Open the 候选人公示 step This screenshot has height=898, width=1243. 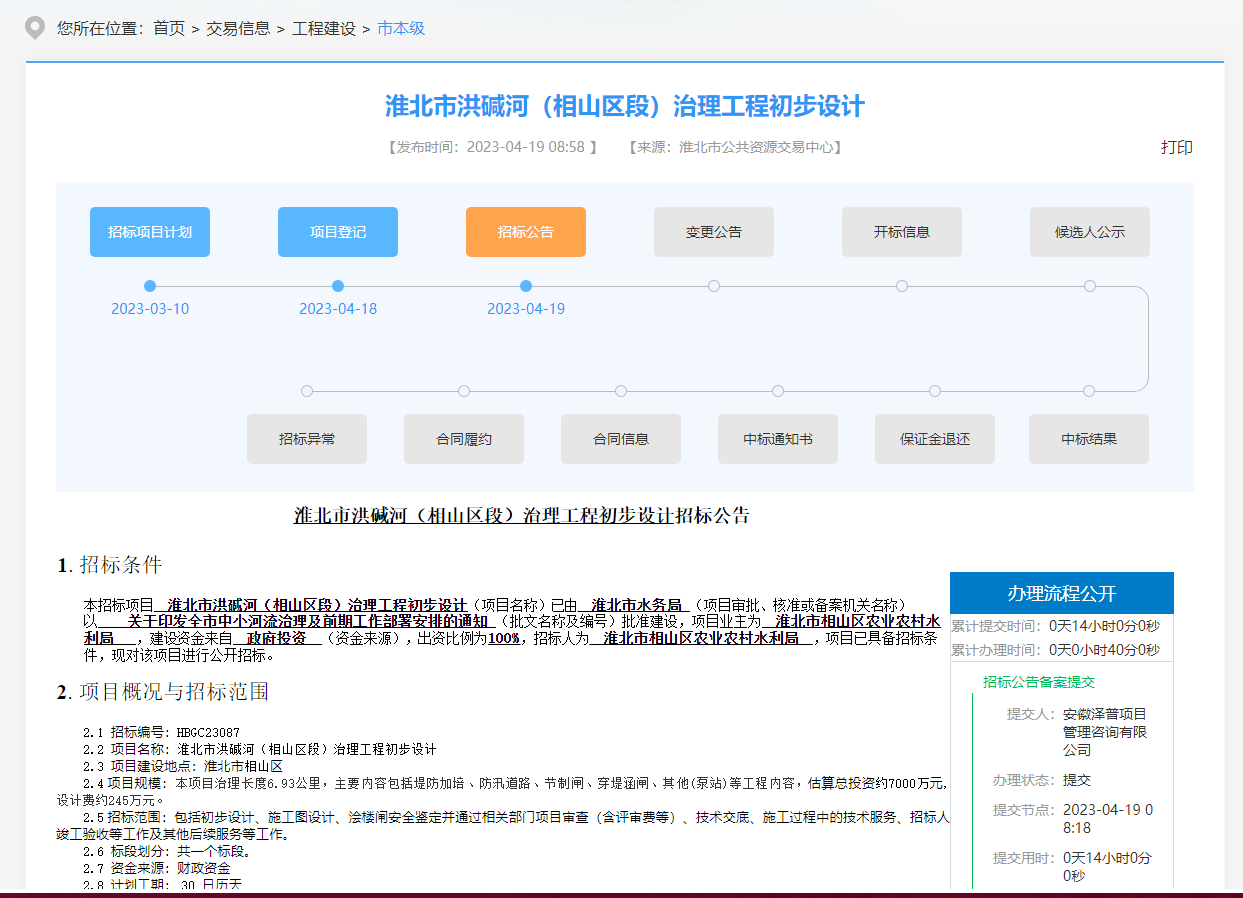click(1090, 232)
